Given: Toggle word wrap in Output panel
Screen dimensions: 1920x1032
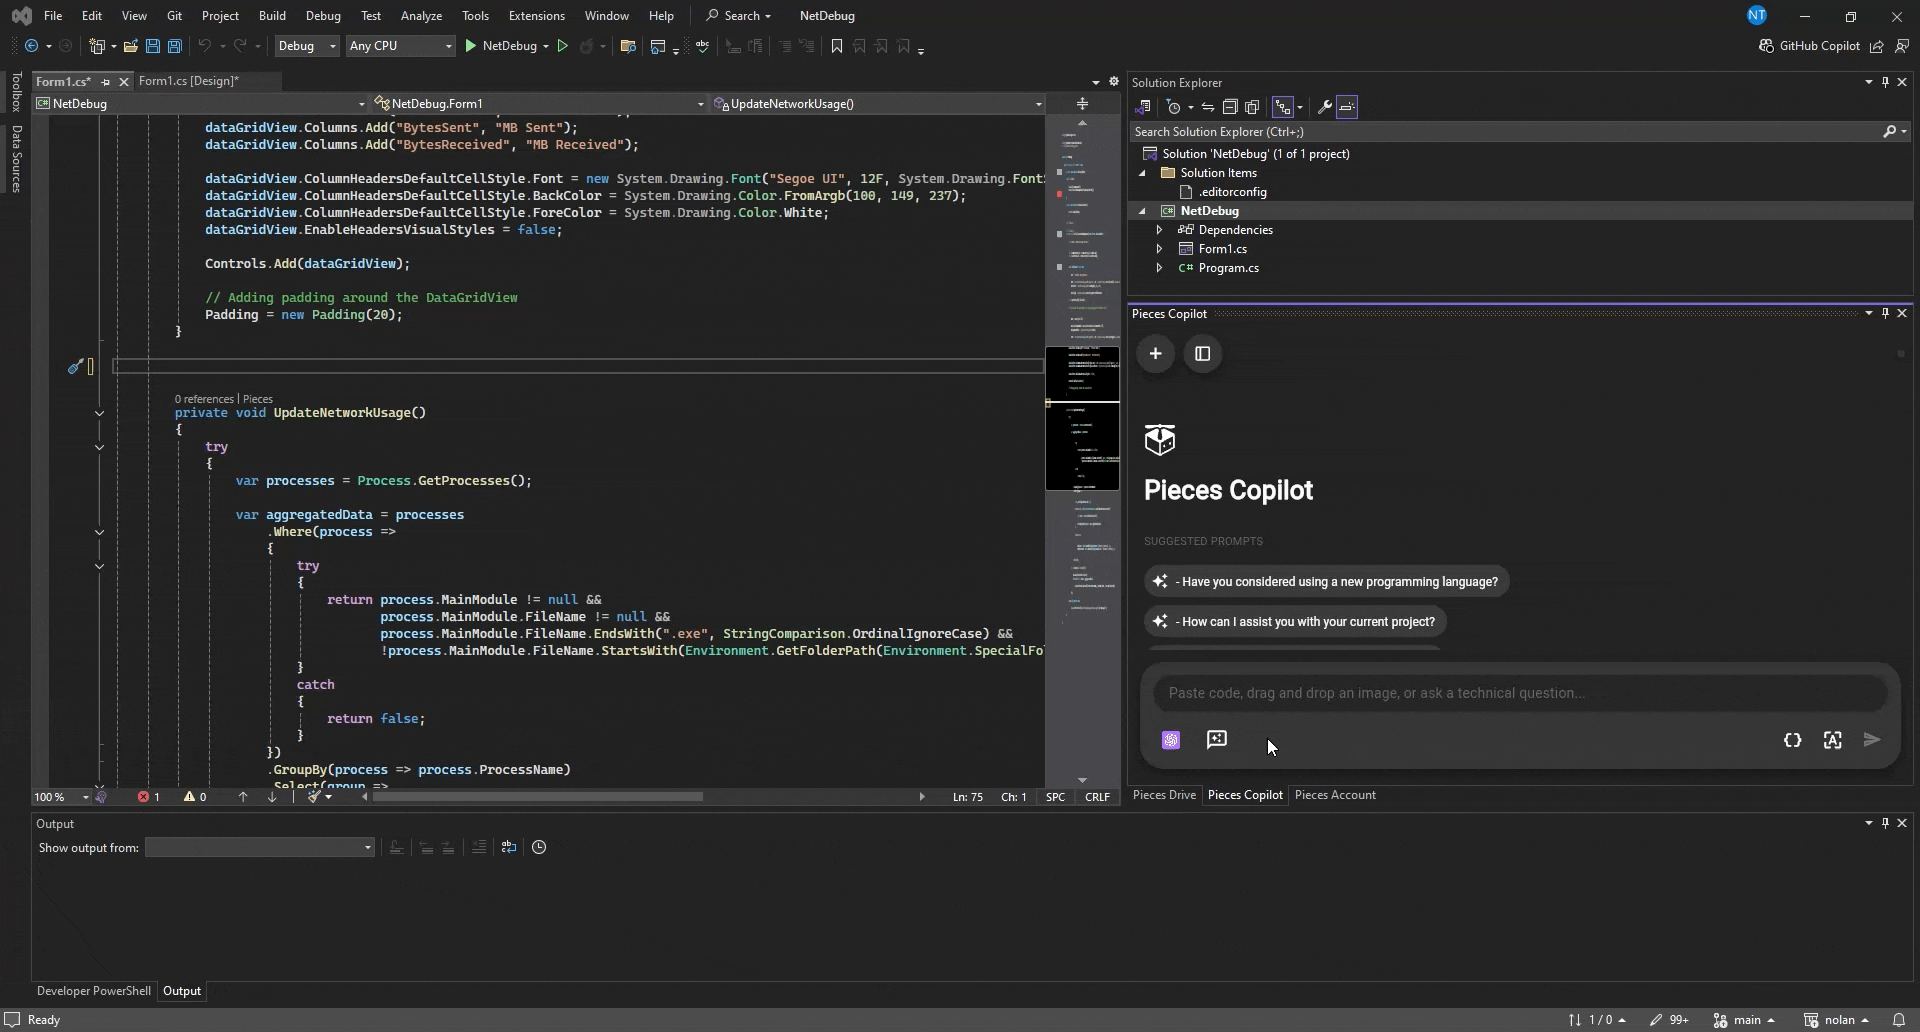Looking at the screenshot, I should (x=509, y=847).
